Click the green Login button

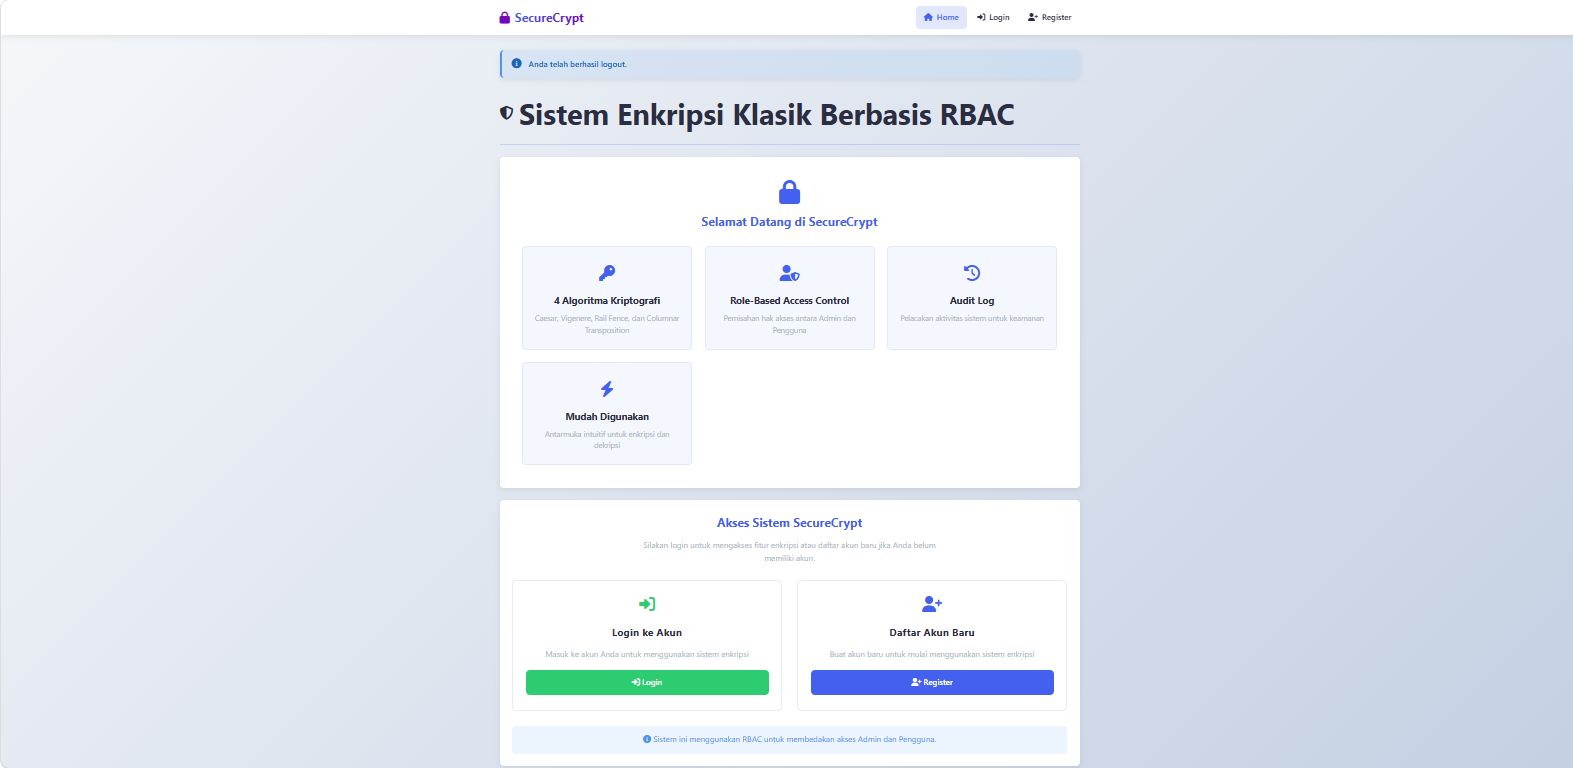click(x=647, y=682)
